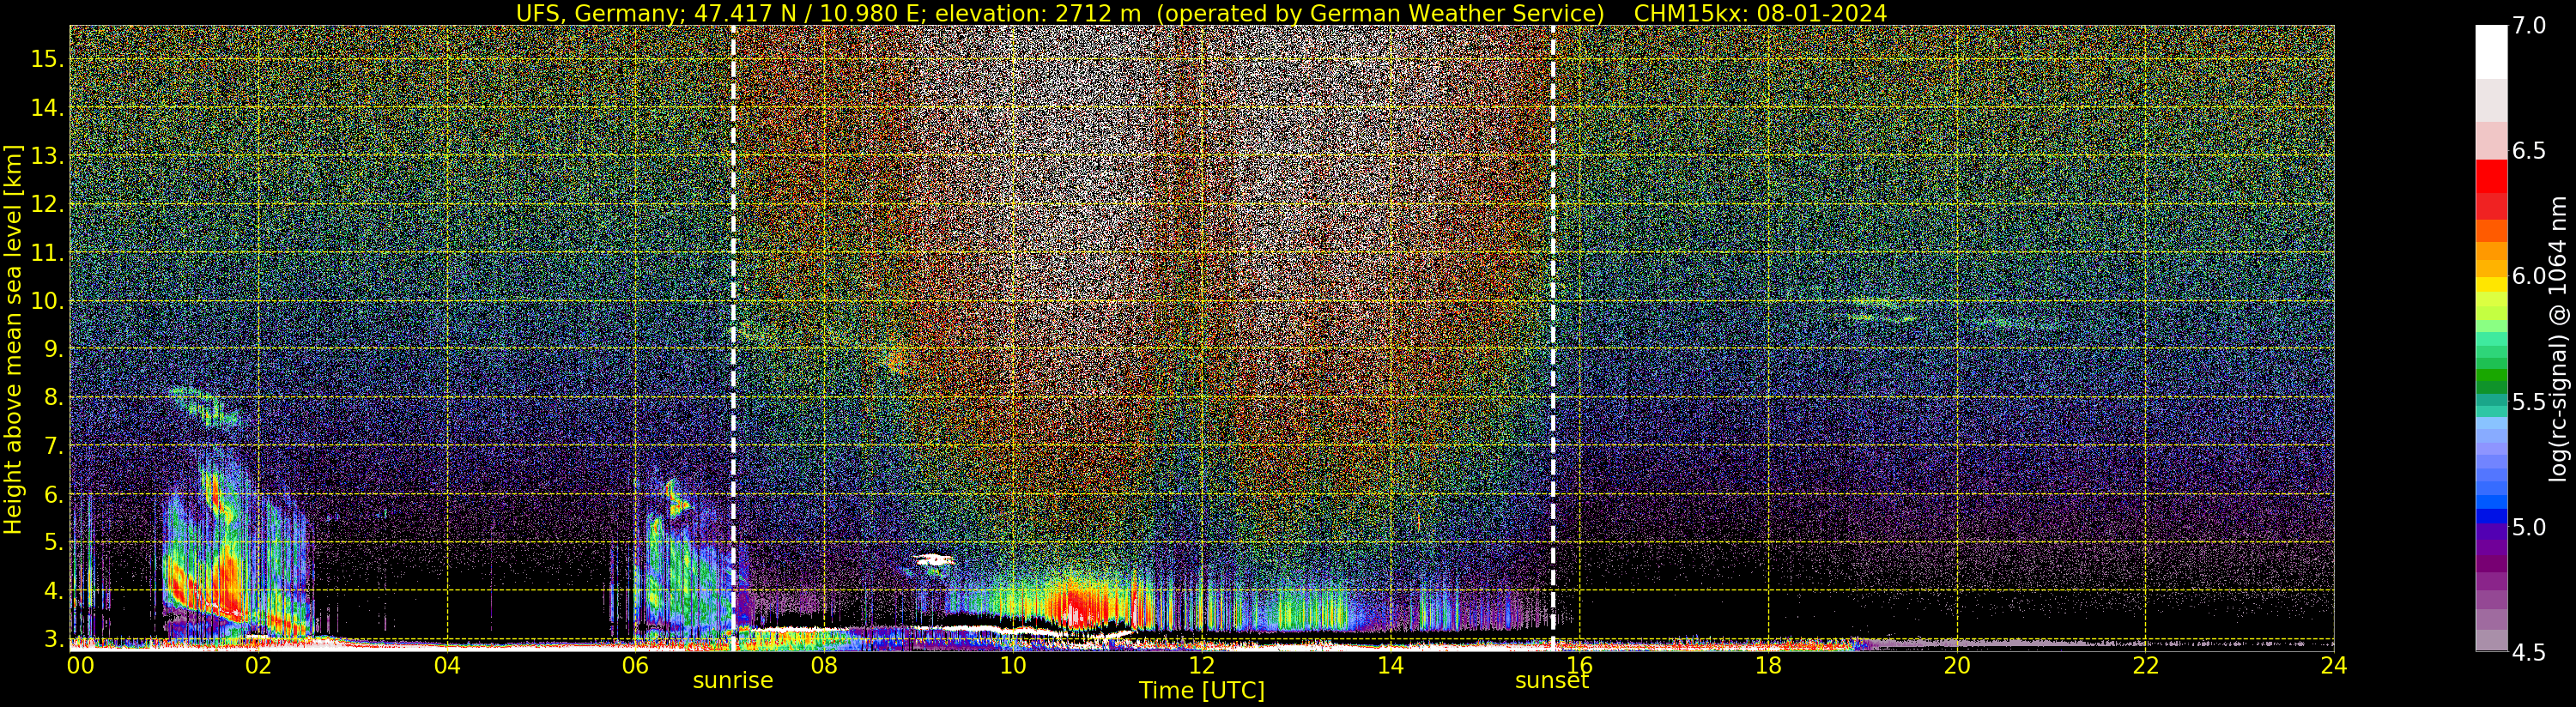Click the '12.' height tick label
The image size is (2576, 707).
pos(47,204)
